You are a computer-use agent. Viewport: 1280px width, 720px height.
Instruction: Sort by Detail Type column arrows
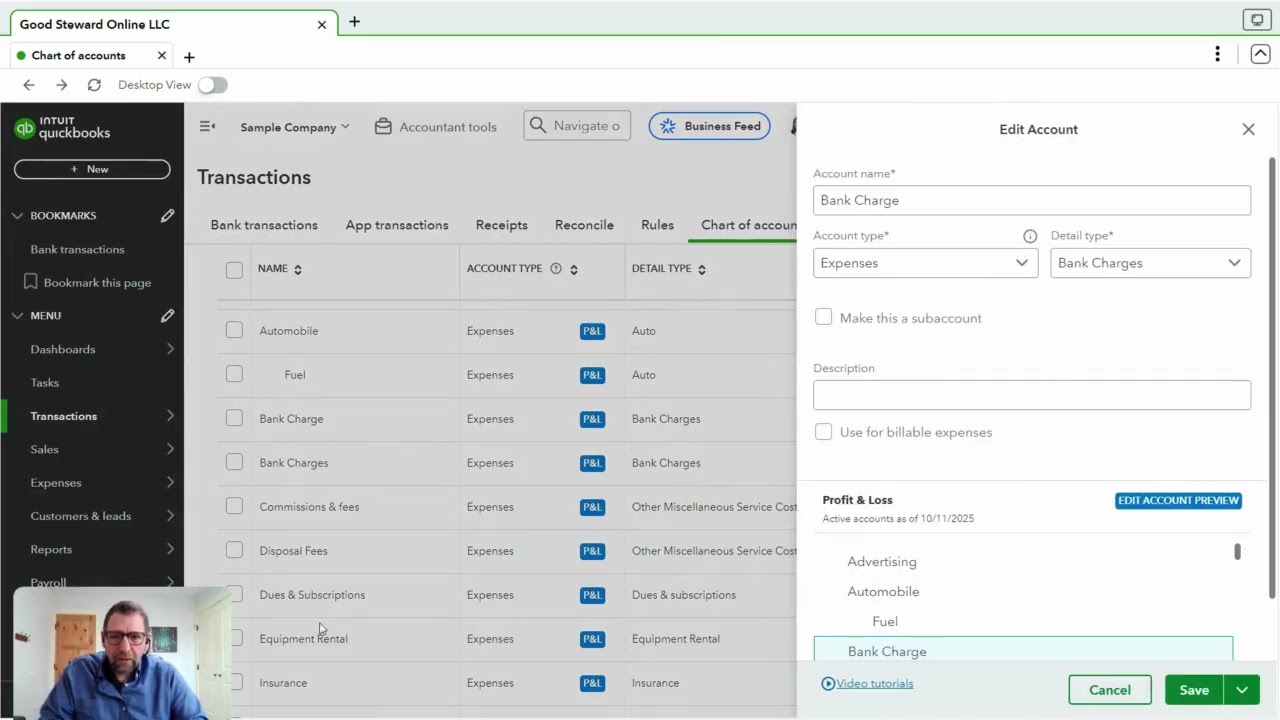pyautogui.click(x=702, y=269)
